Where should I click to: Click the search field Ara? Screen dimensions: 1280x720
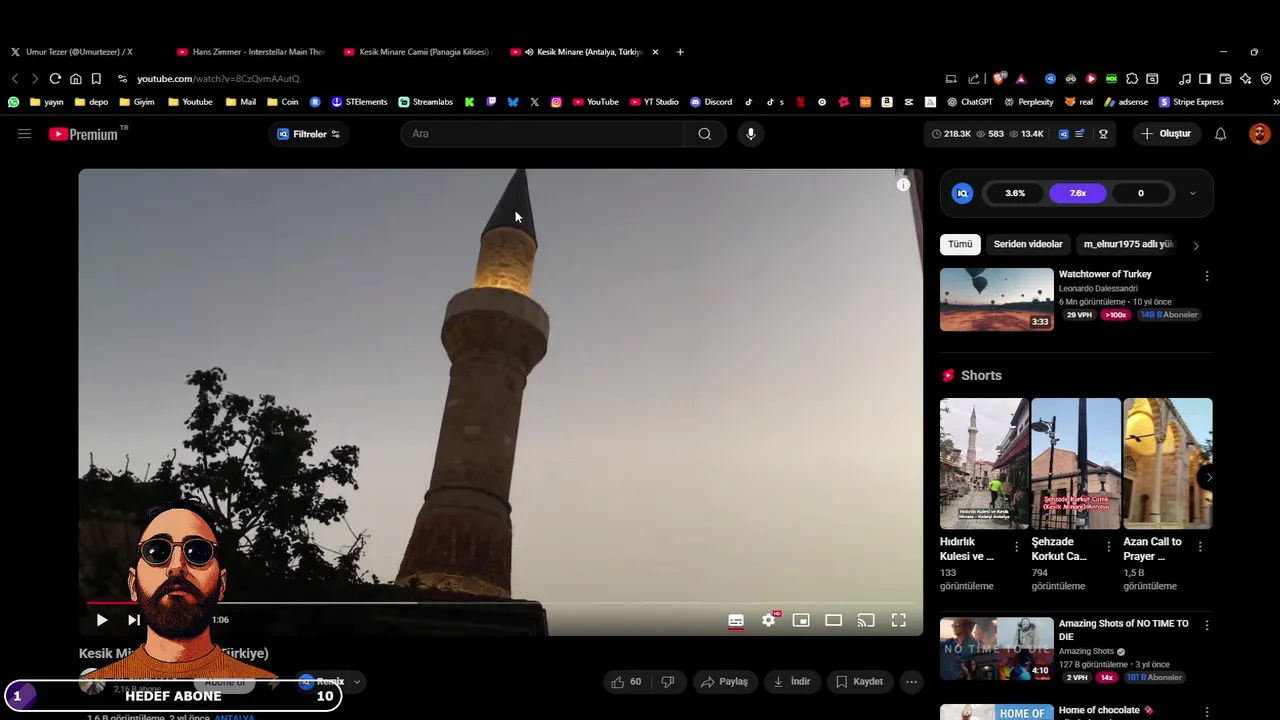point(542,134)
